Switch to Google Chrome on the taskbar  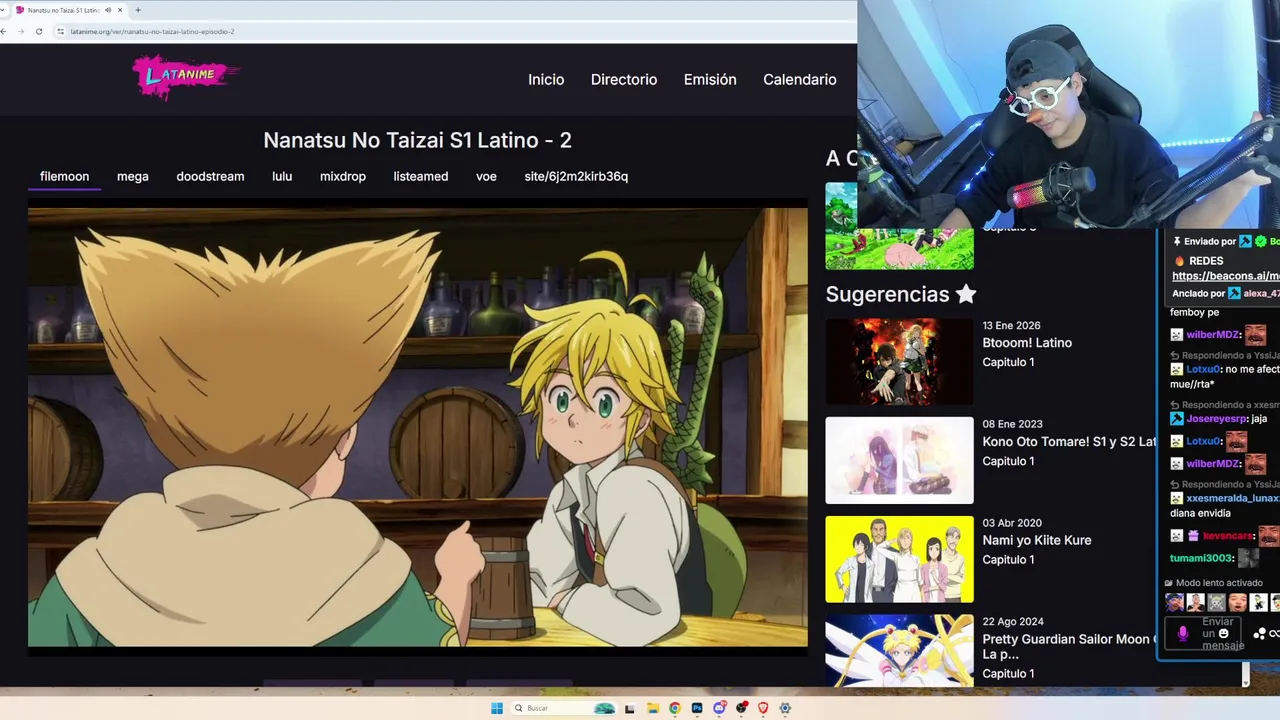[x=675, y=708]
